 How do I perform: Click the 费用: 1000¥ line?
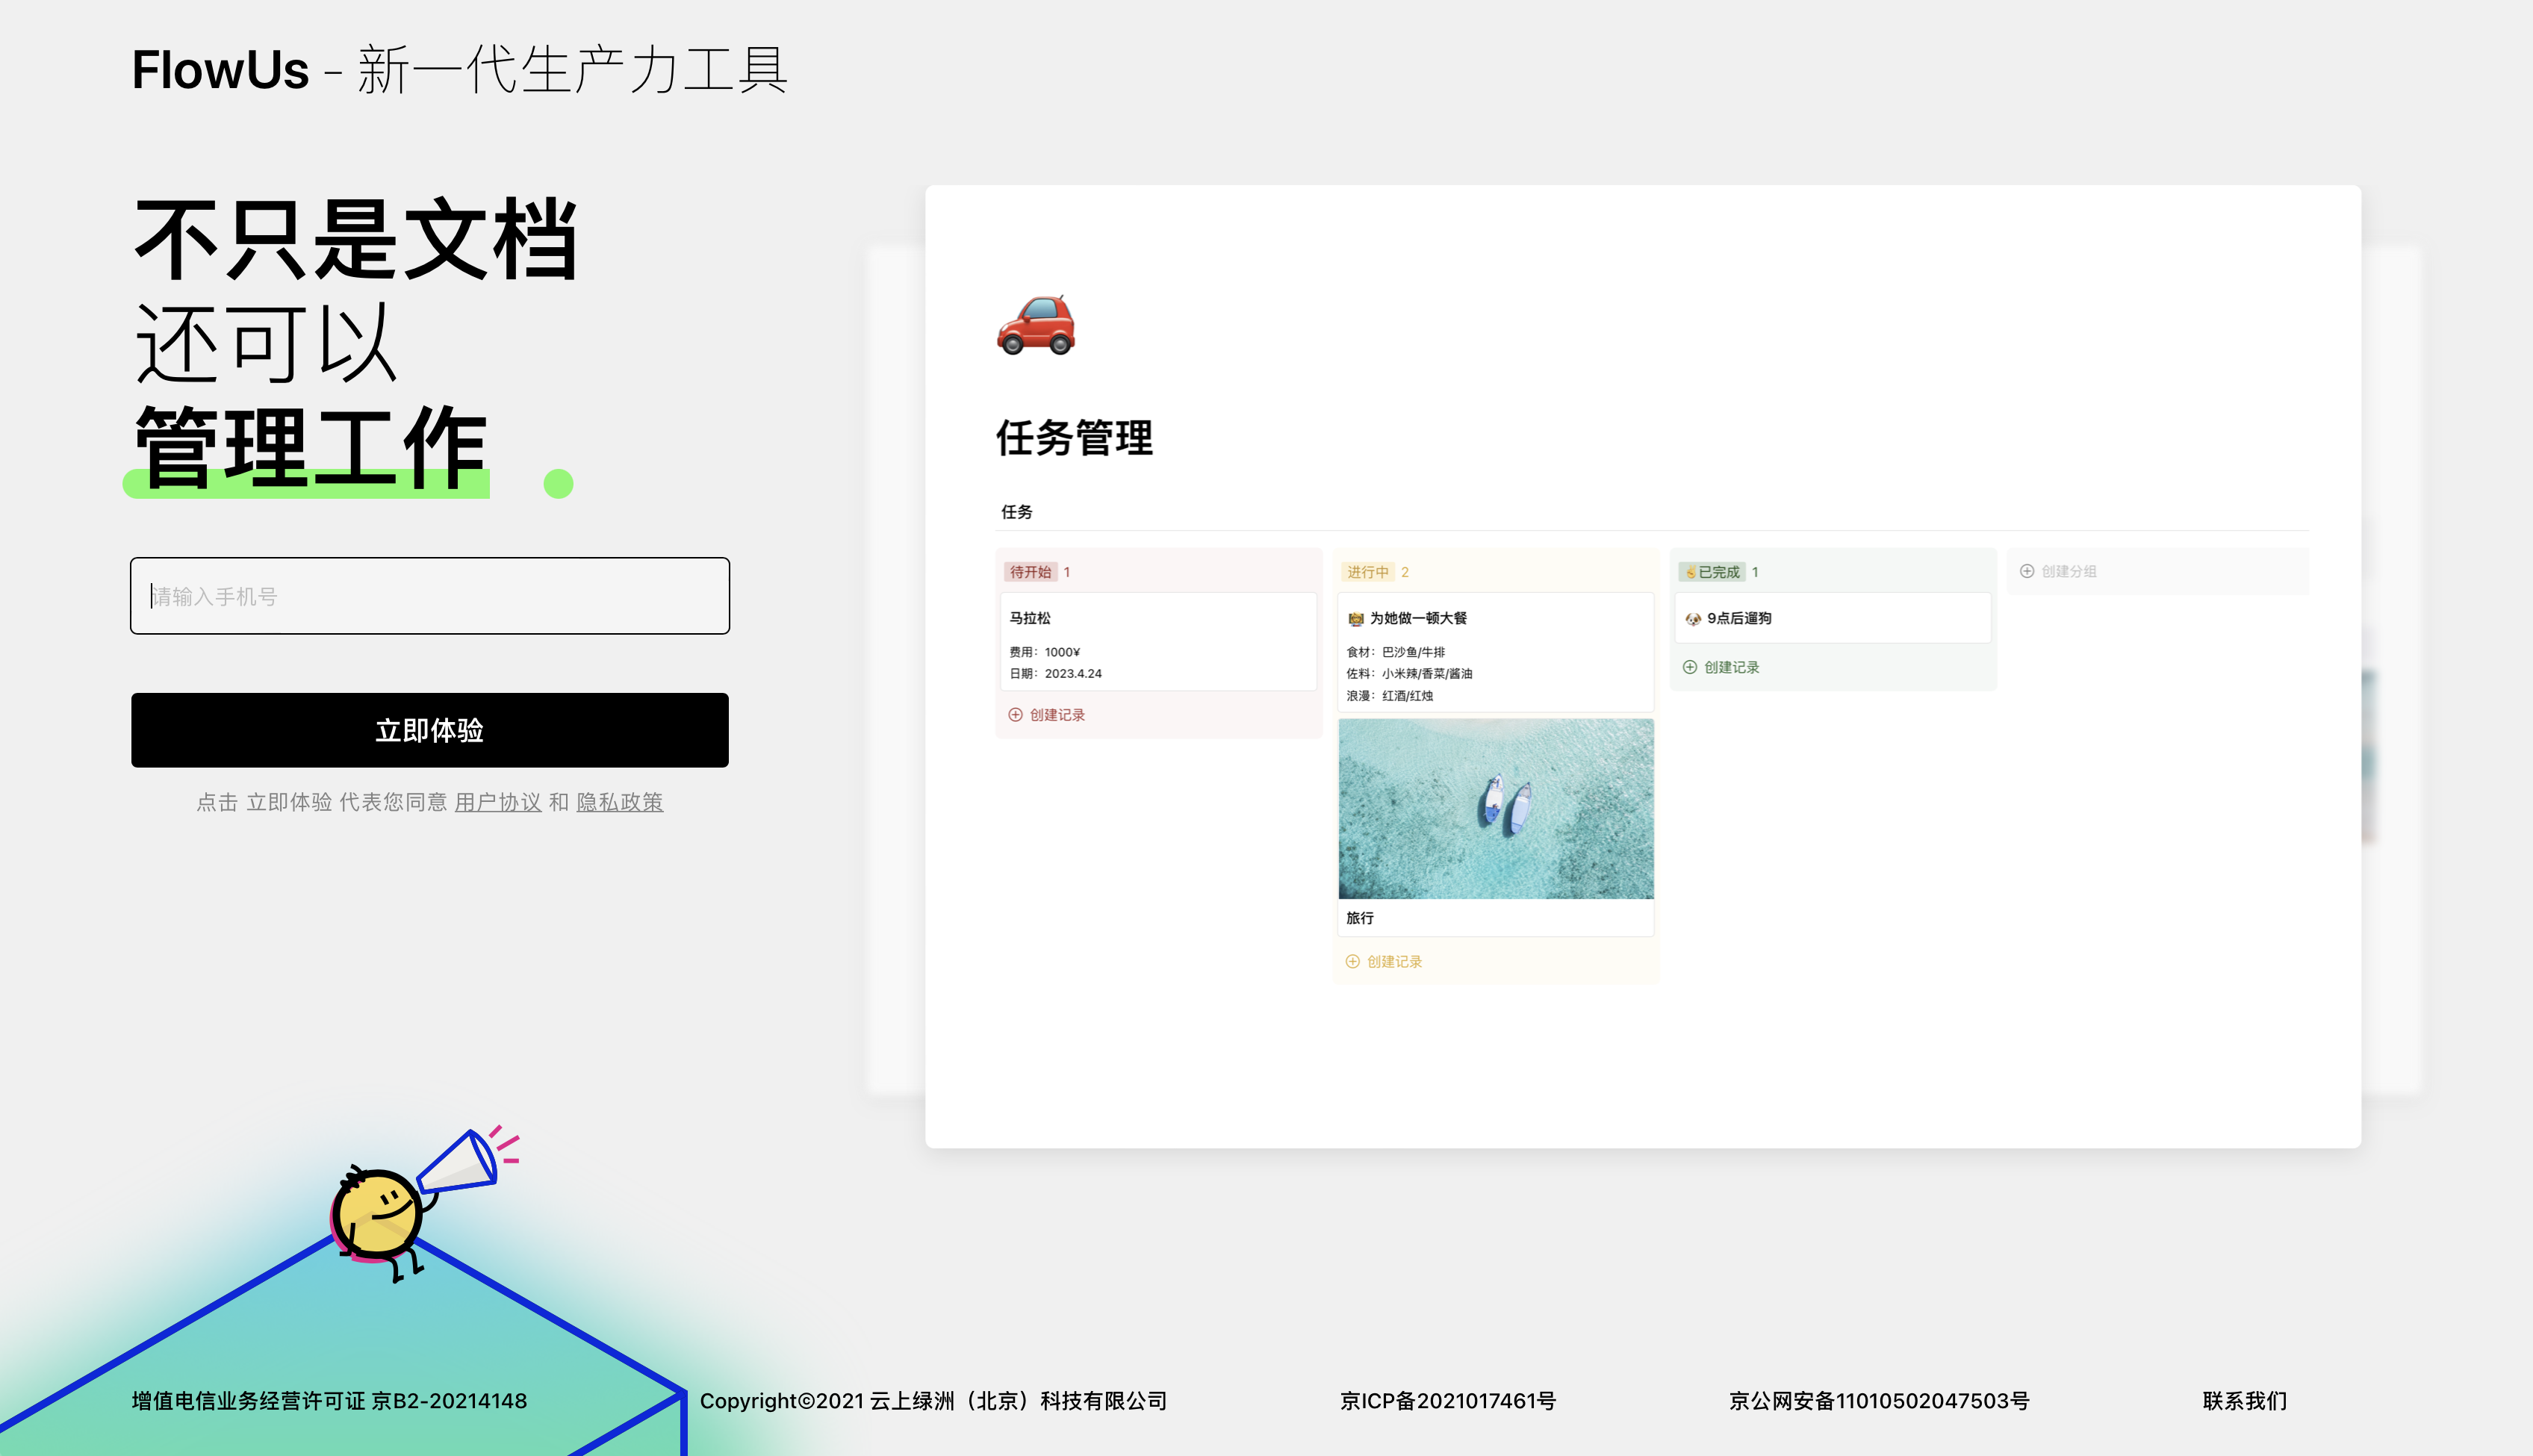(1044, 652)
